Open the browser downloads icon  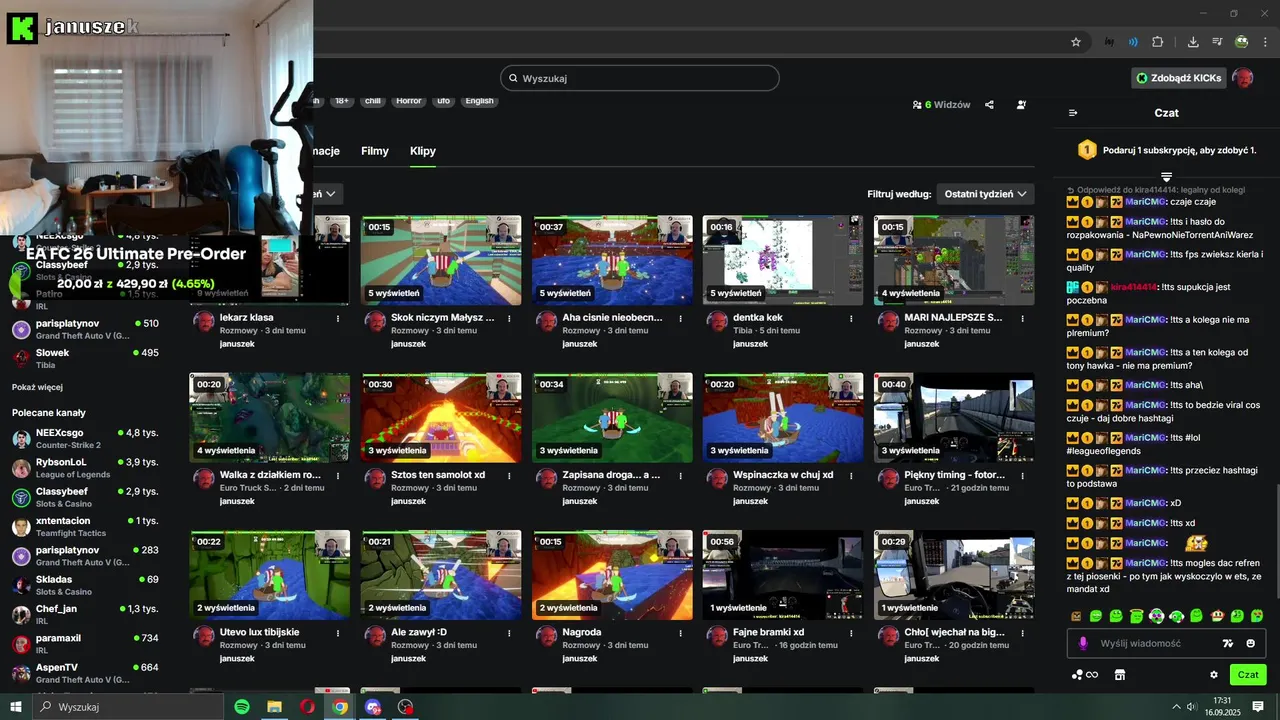[x=1193, y=42]
